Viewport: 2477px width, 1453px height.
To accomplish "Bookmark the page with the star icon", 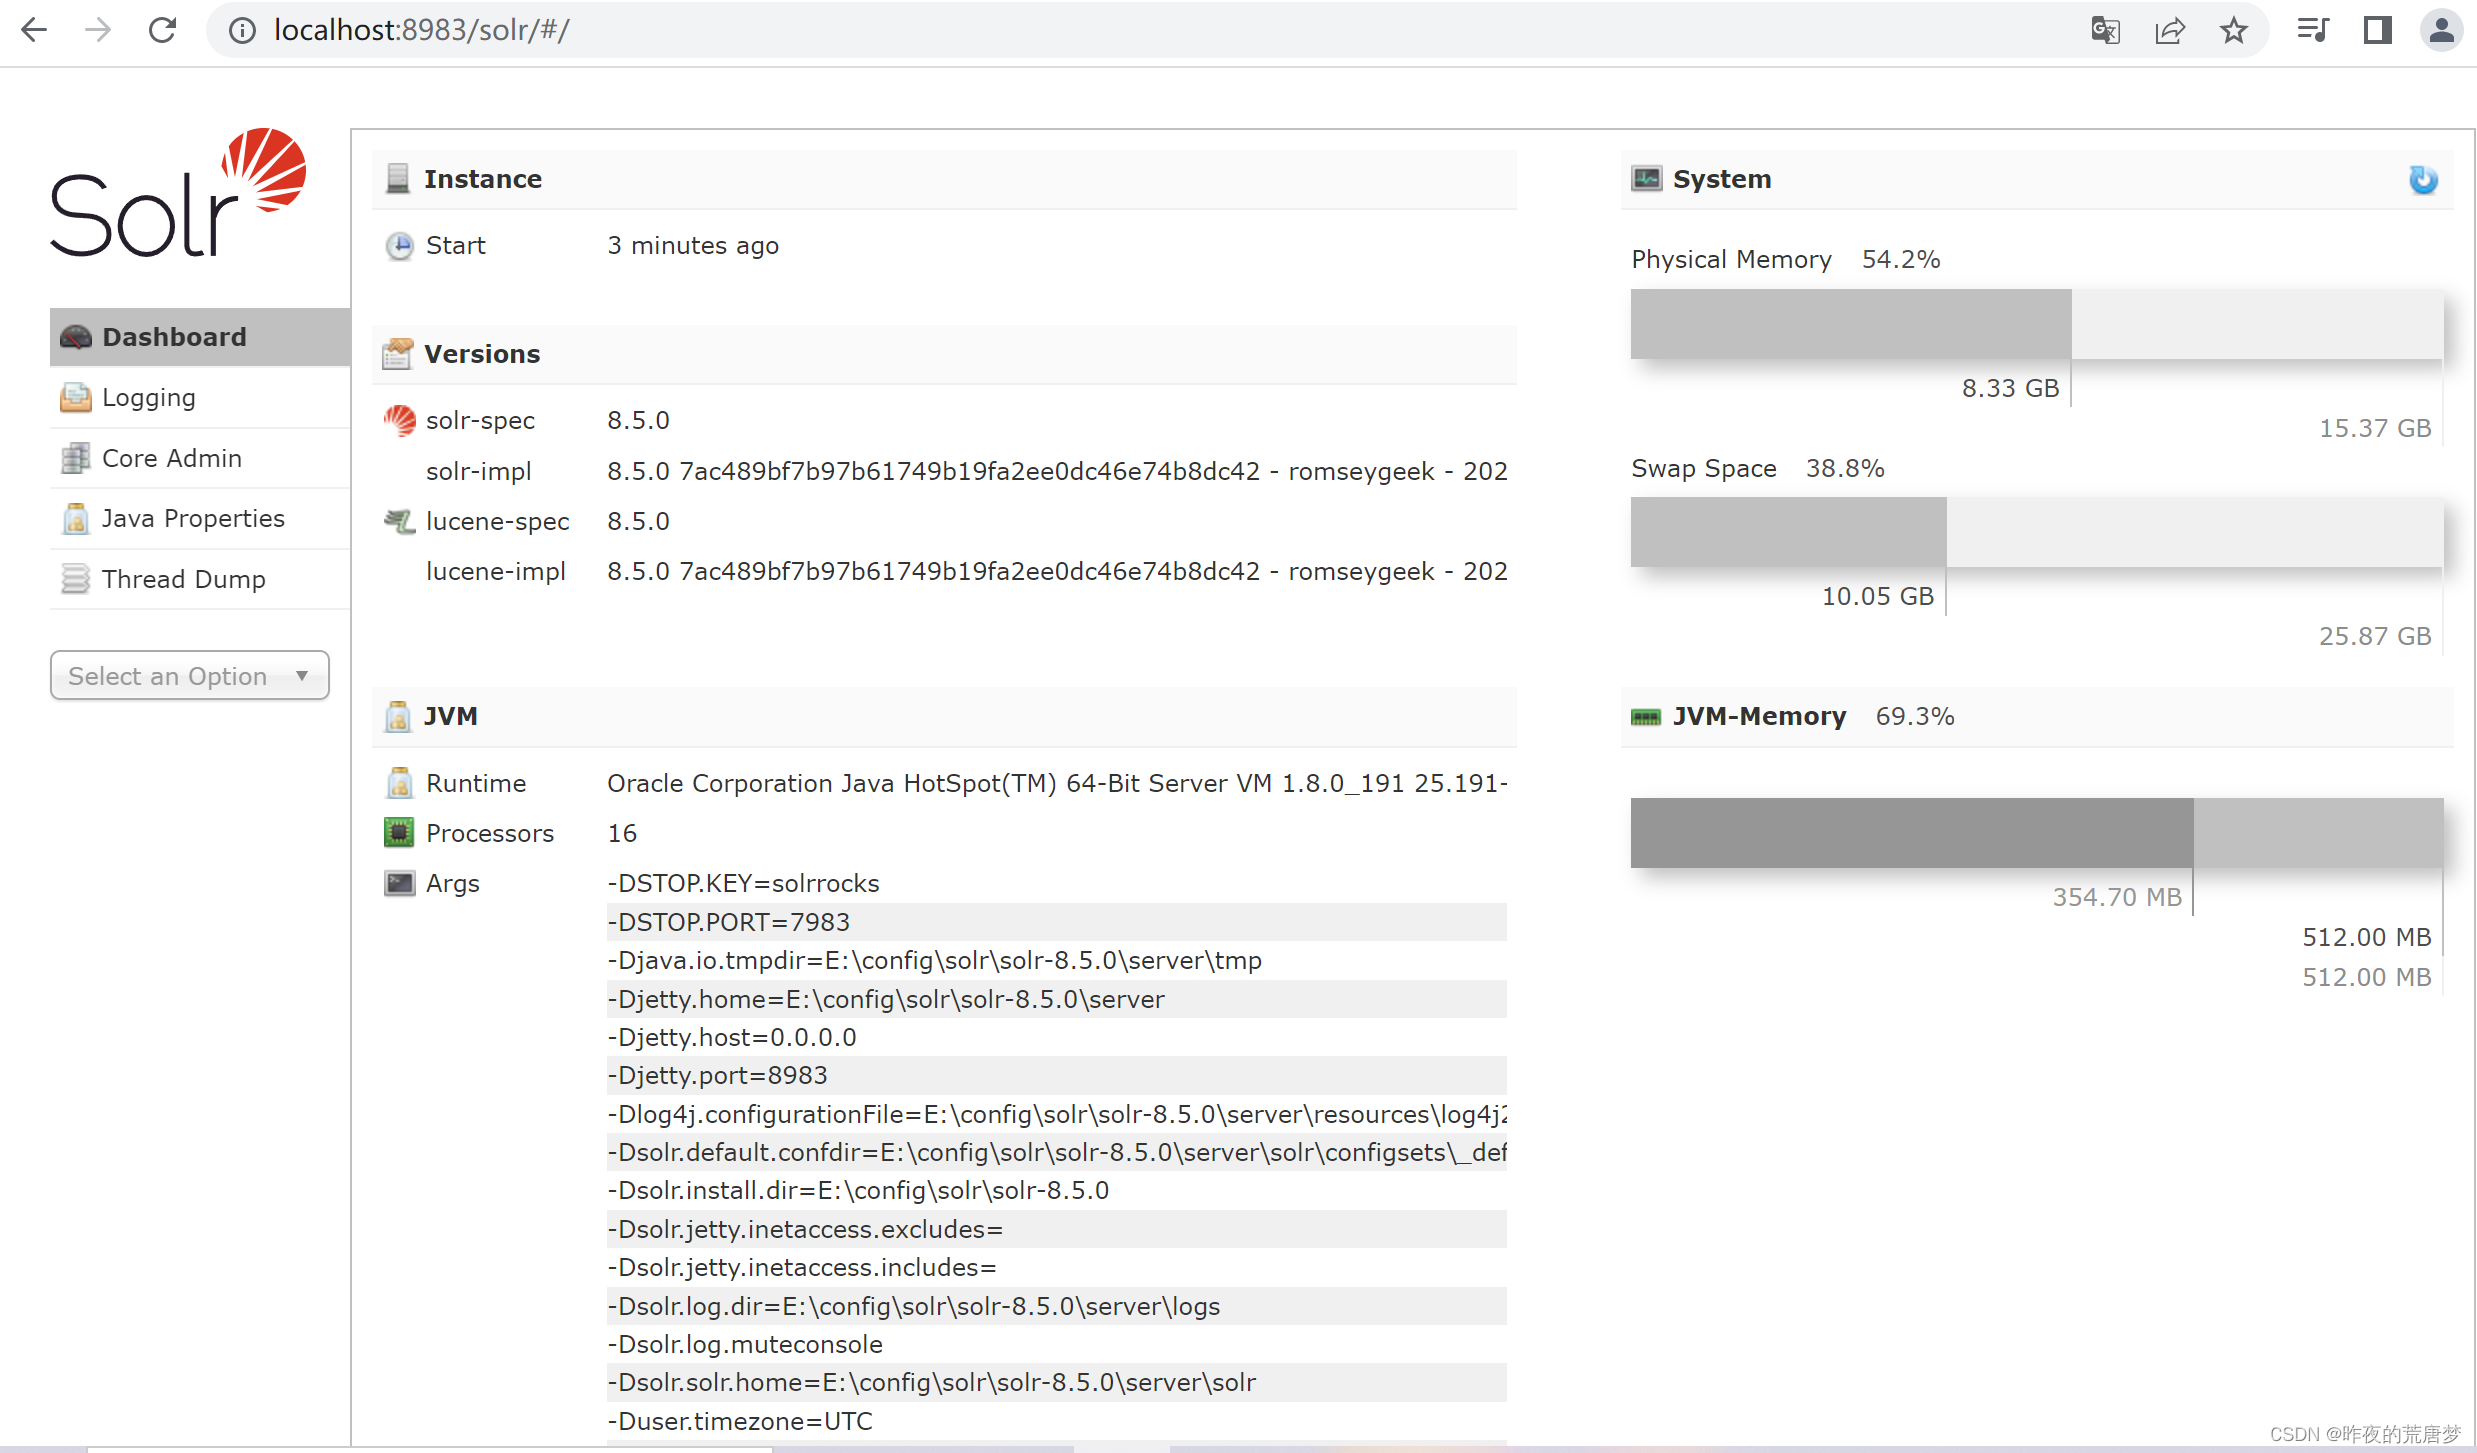I will point(2233,30).
